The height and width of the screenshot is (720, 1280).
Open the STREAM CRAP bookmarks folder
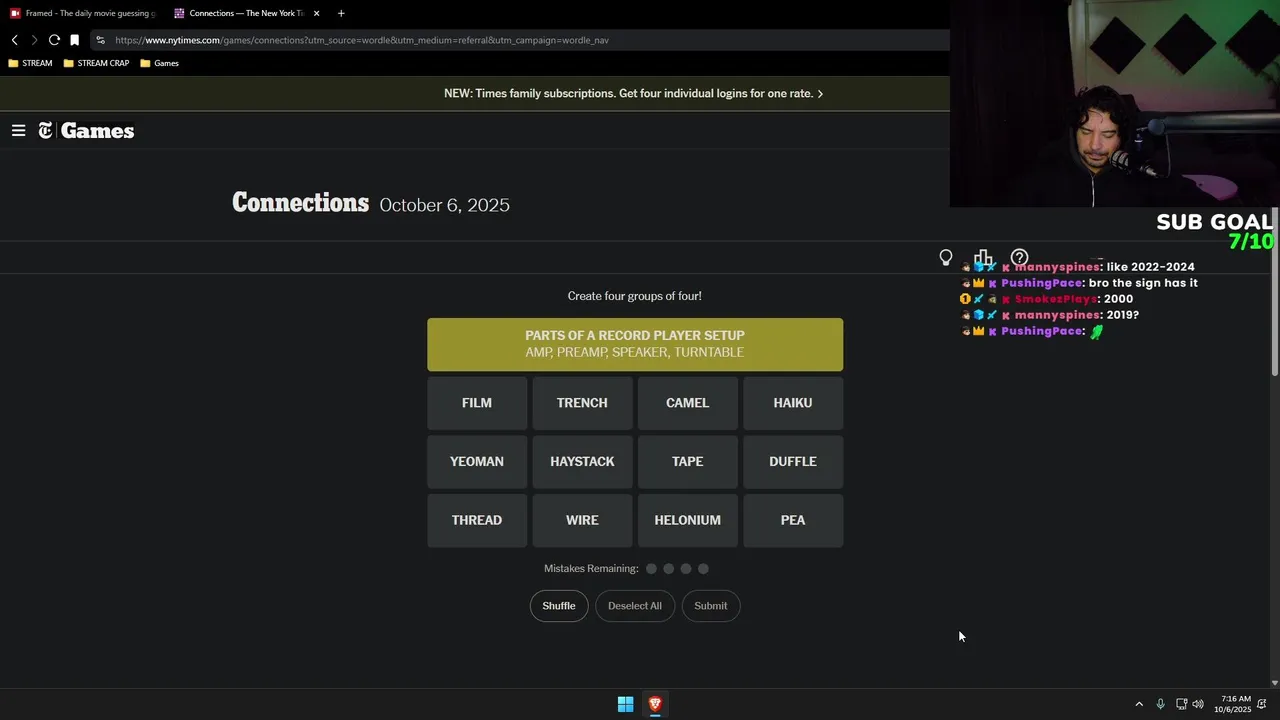point(96,63)
